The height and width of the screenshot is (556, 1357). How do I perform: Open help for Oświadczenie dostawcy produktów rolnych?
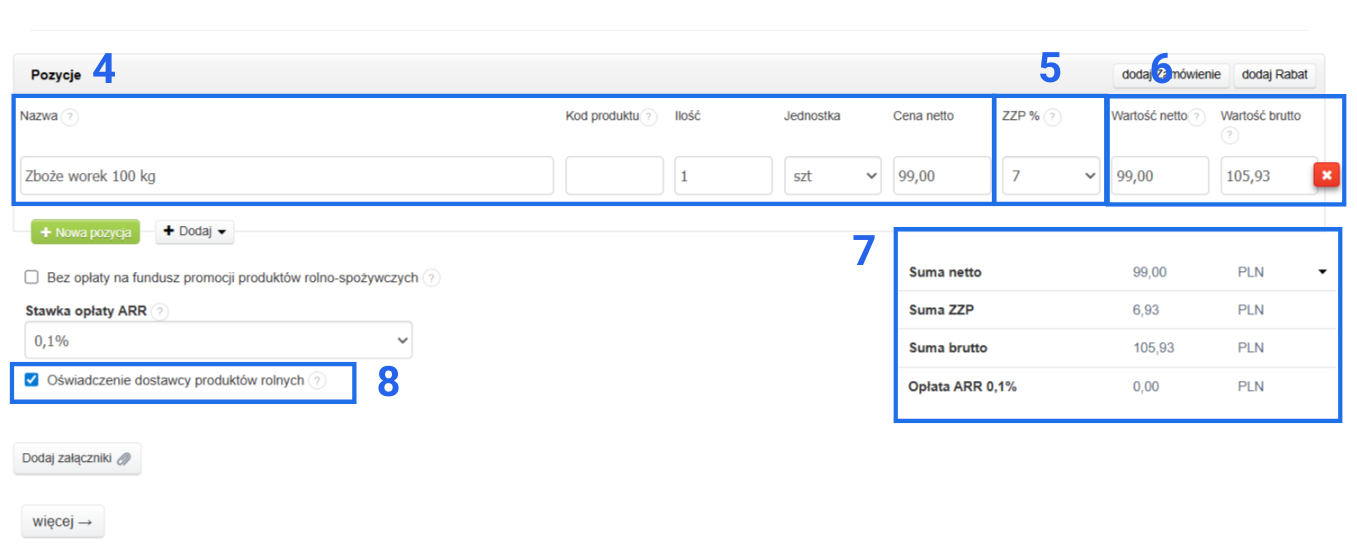click(x=317, y=381)
